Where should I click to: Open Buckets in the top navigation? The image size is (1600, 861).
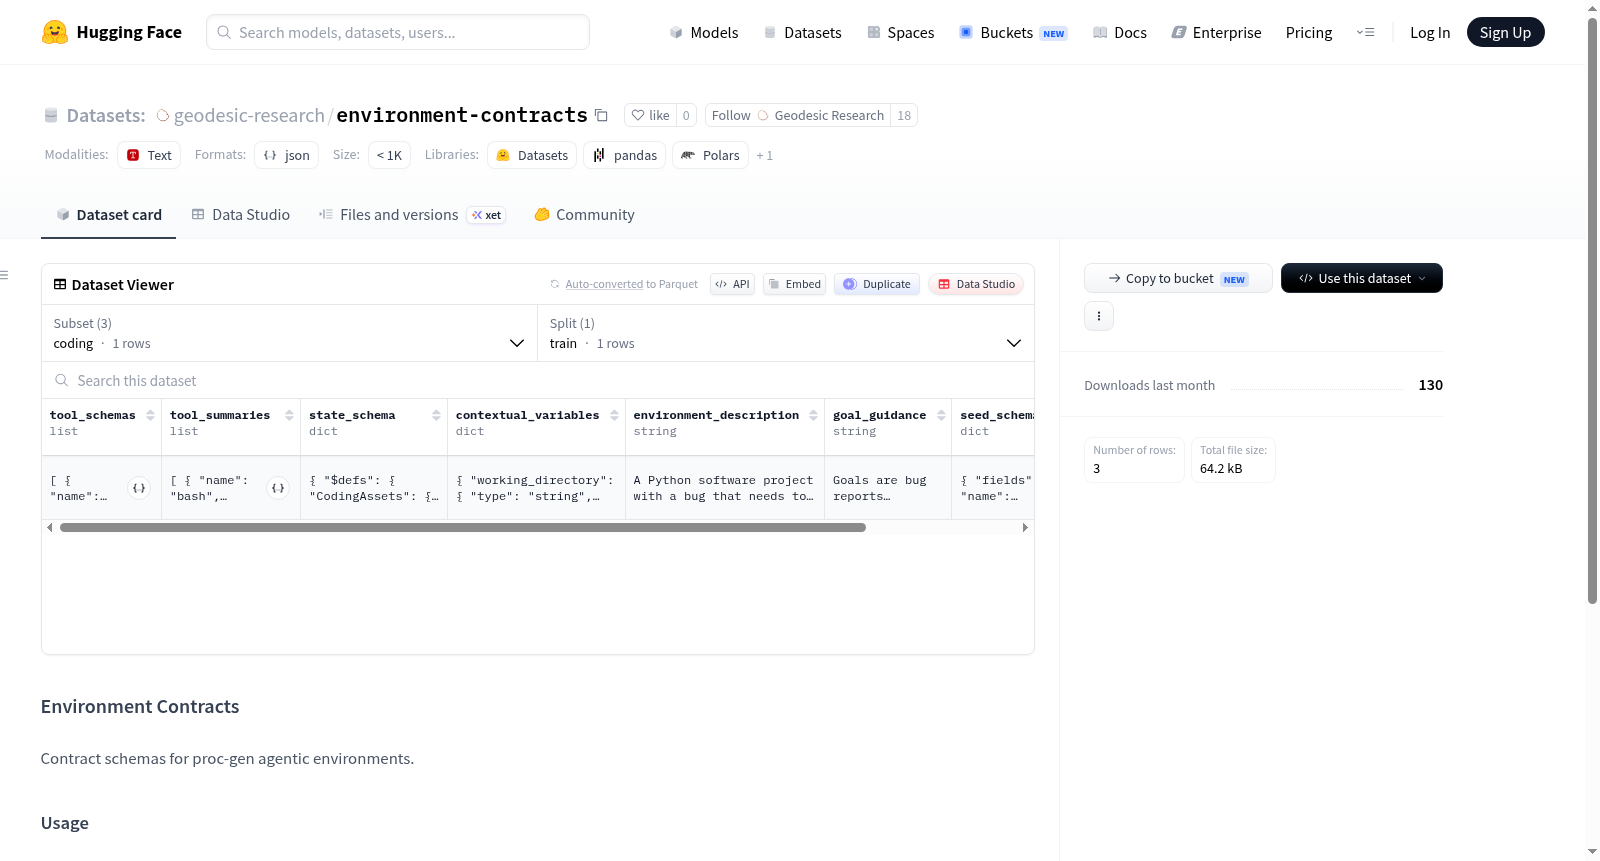1013,33
